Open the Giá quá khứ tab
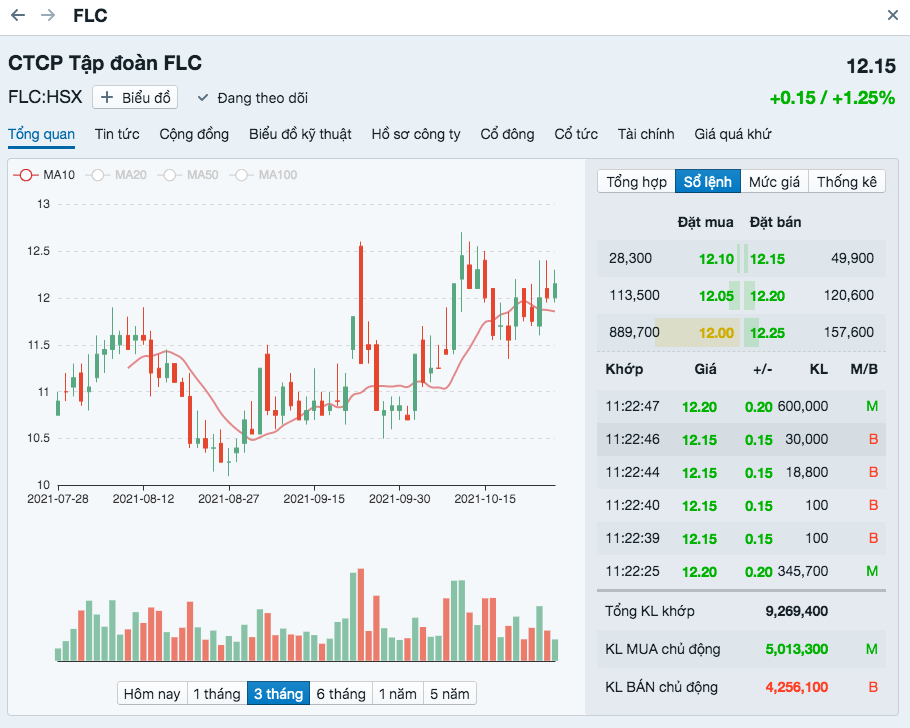910x728 pixels. 732,134
